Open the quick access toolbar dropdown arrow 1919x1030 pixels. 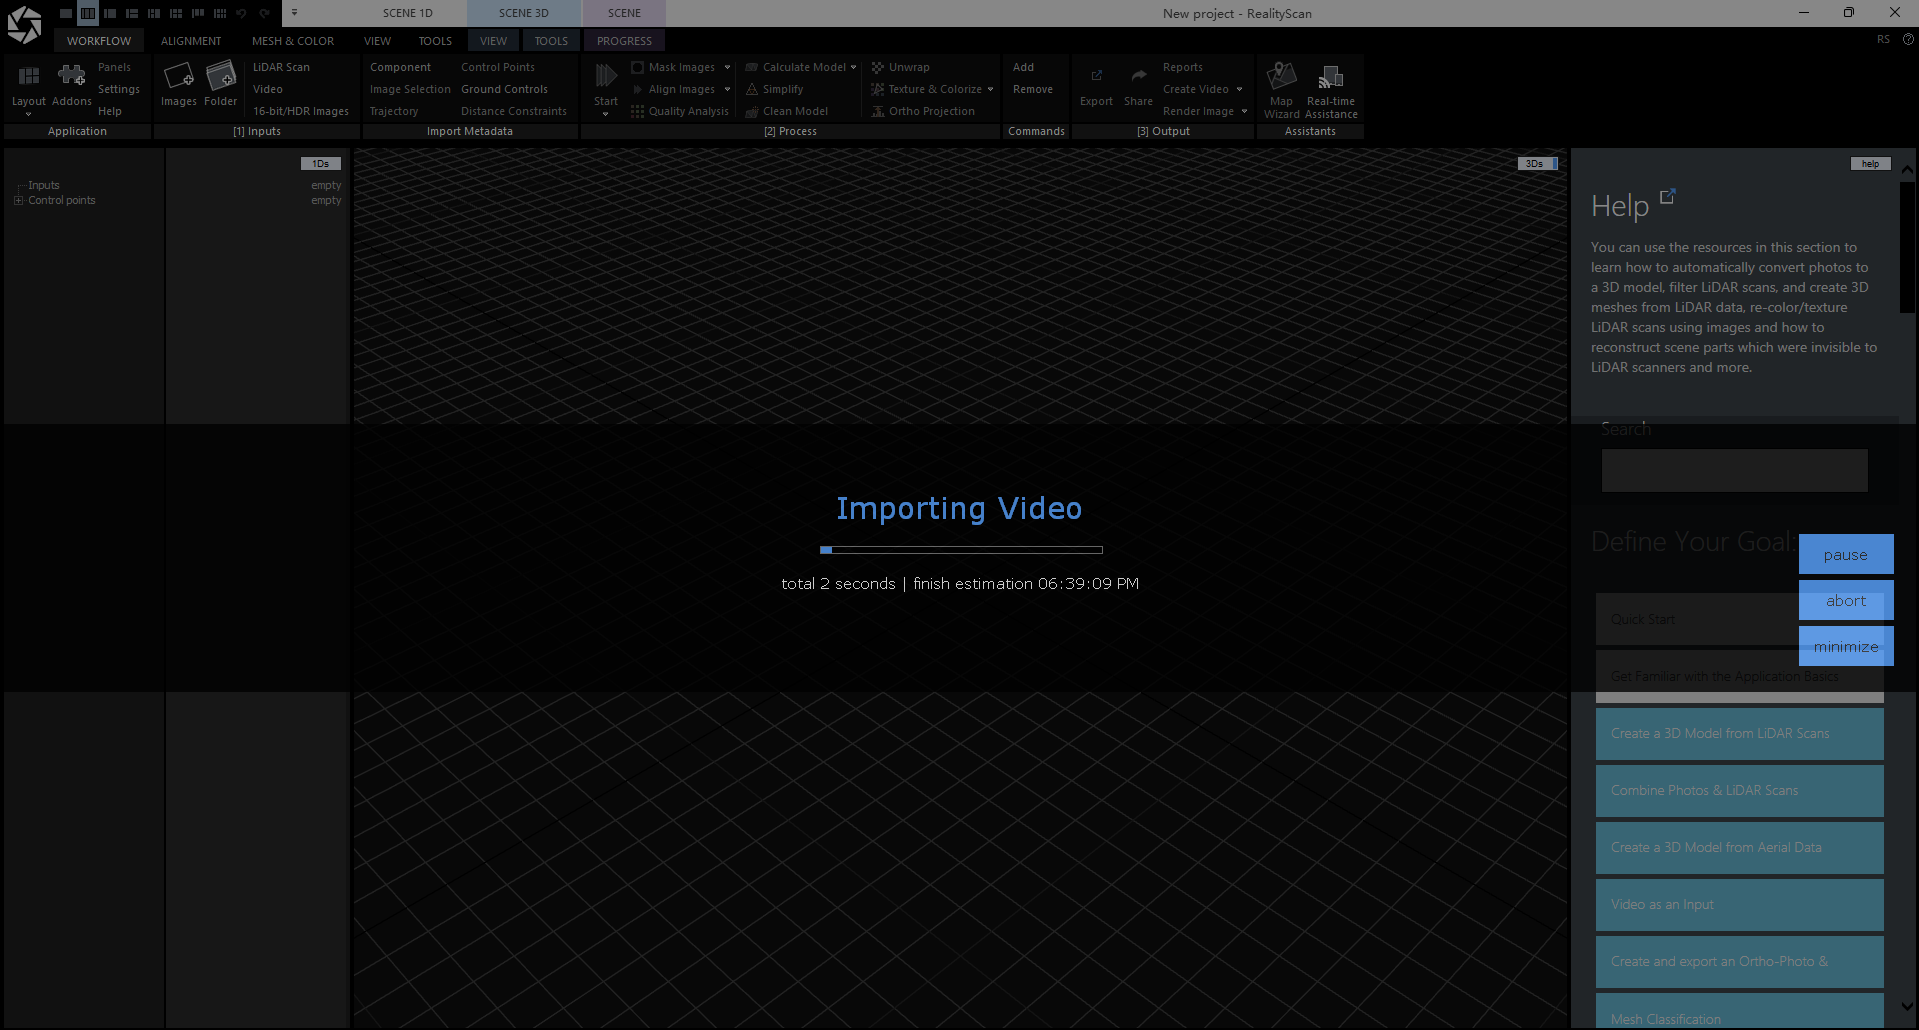294,13
